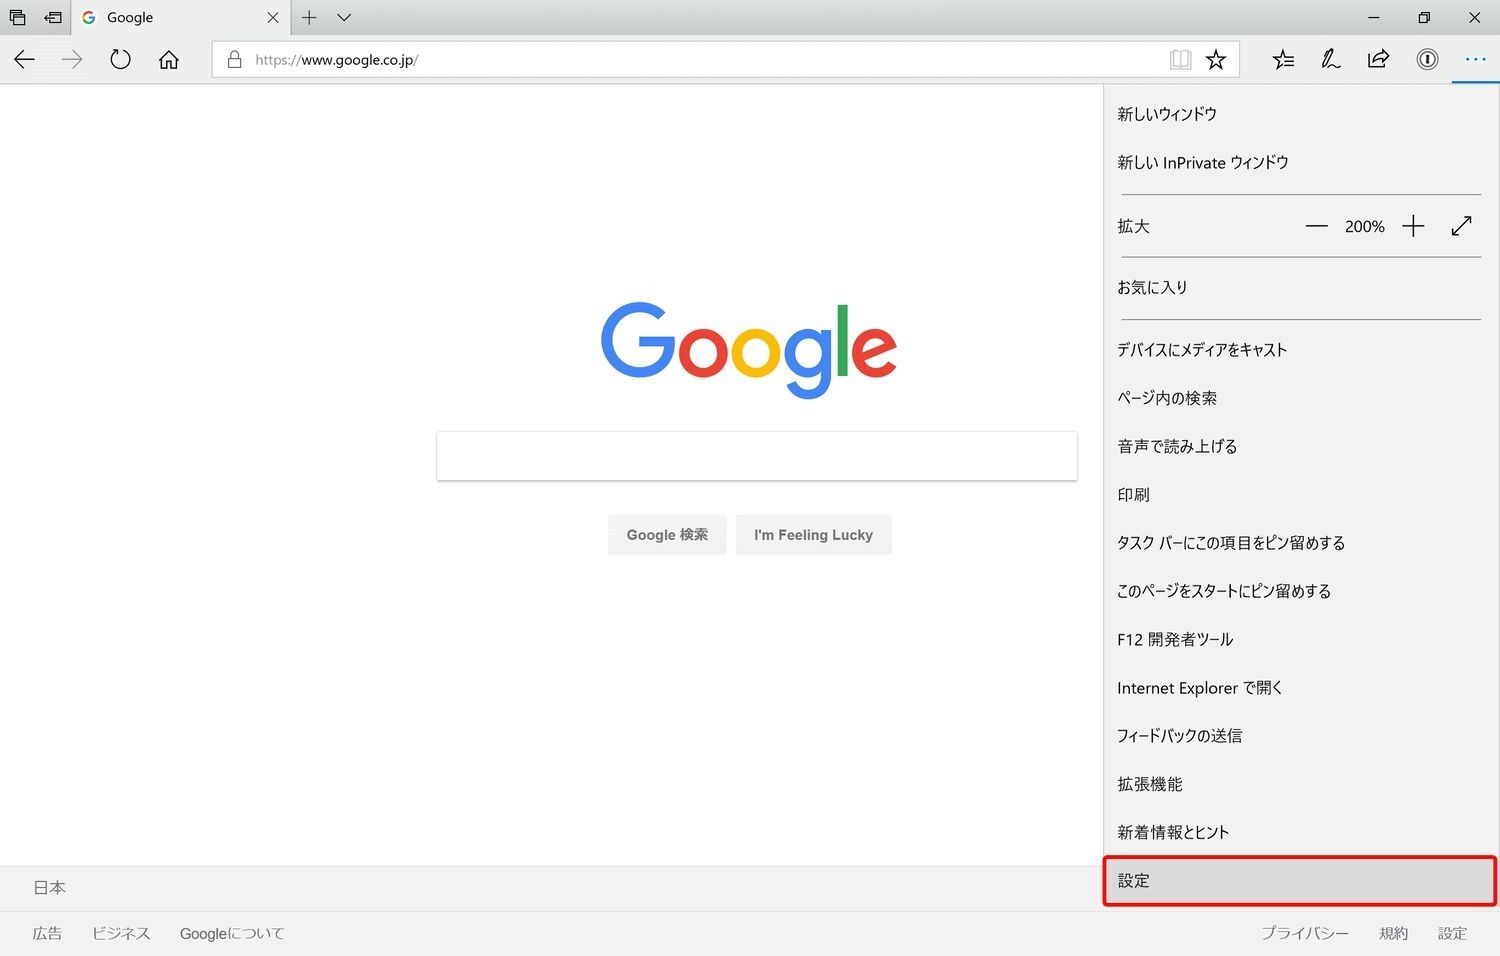This screenshot has height=956, width=1500.
Task: Click the Google logo
Action: pyautogui.click(x=749, y=349)
